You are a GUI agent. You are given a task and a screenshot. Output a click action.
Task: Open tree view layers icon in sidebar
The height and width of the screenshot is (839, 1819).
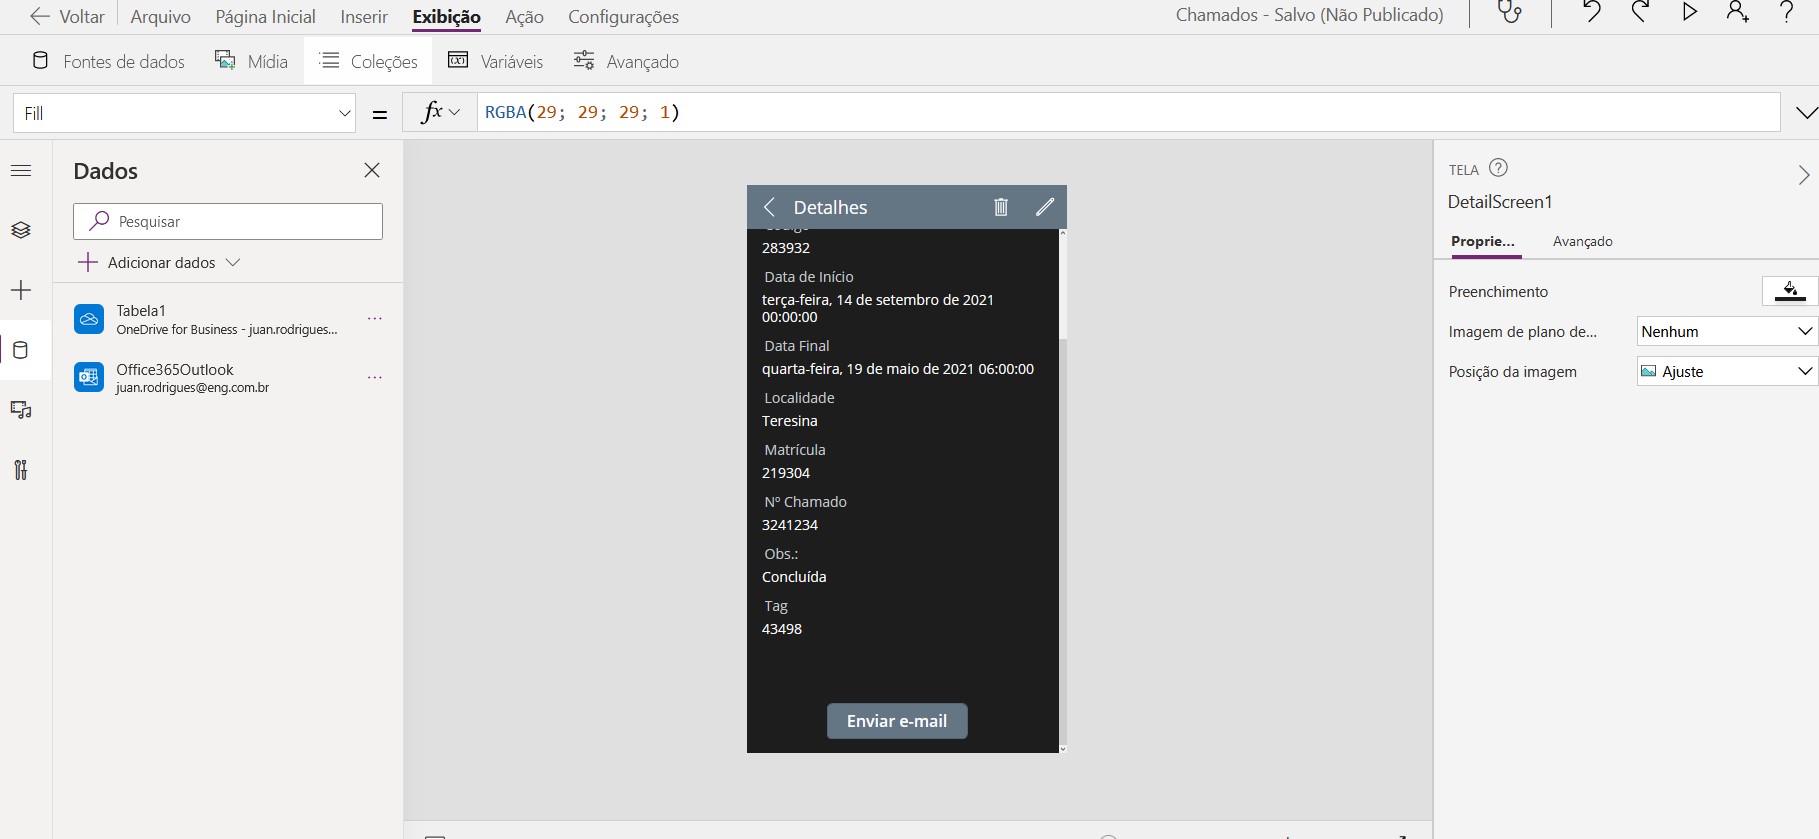point(21,230)
